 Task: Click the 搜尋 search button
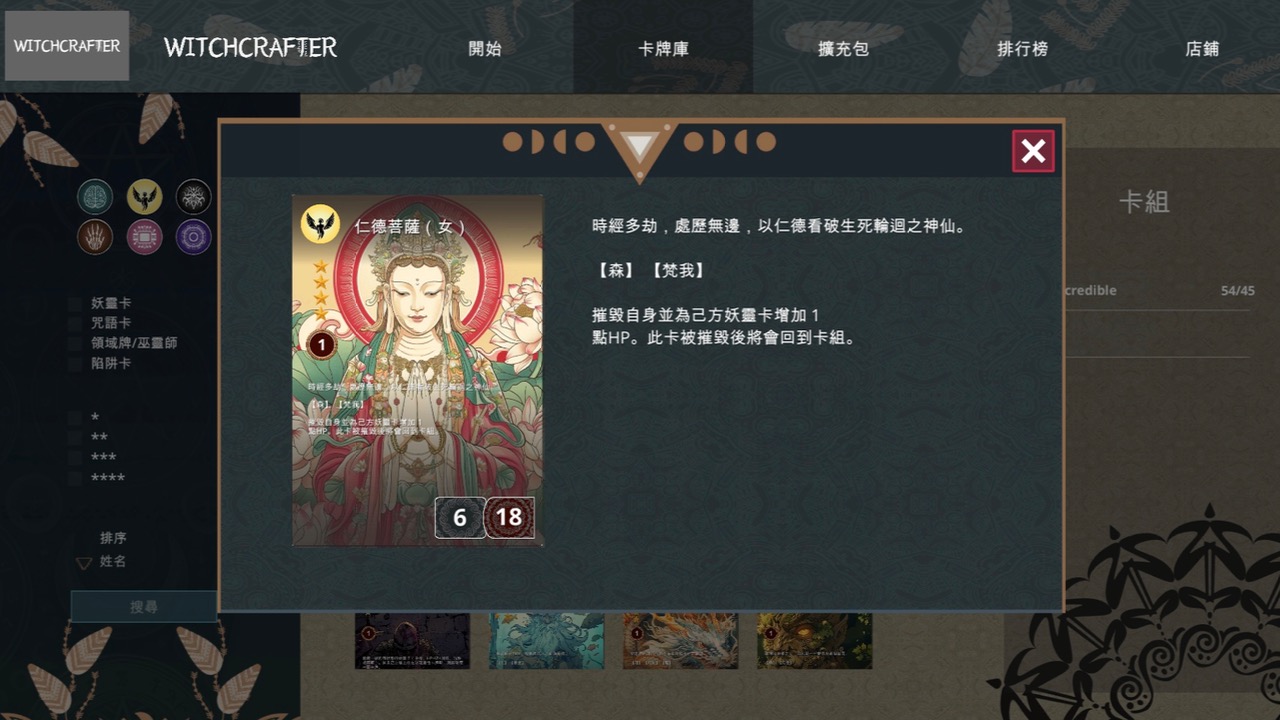[144, 607]
